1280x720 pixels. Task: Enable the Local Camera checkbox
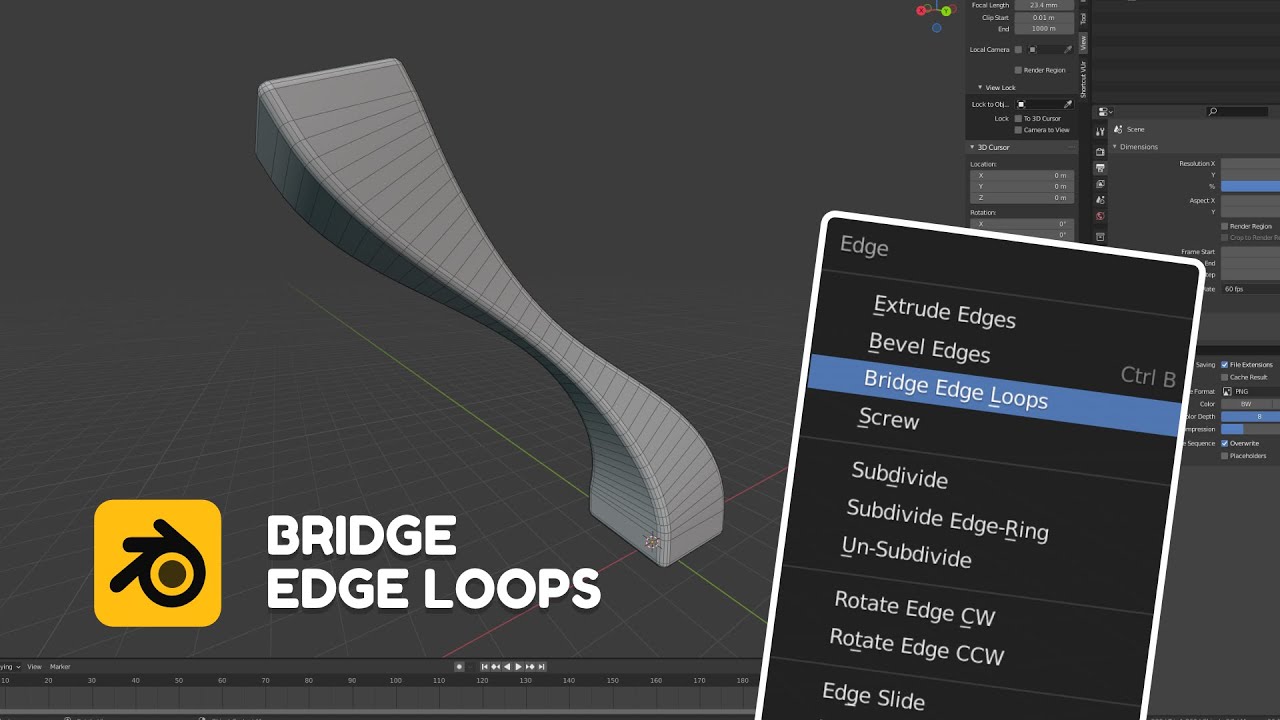coord(1018,50)
